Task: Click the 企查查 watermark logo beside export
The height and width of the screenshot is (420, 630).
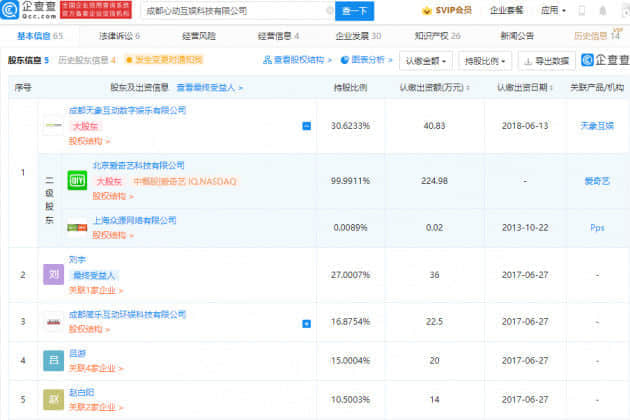Action: 605,60
